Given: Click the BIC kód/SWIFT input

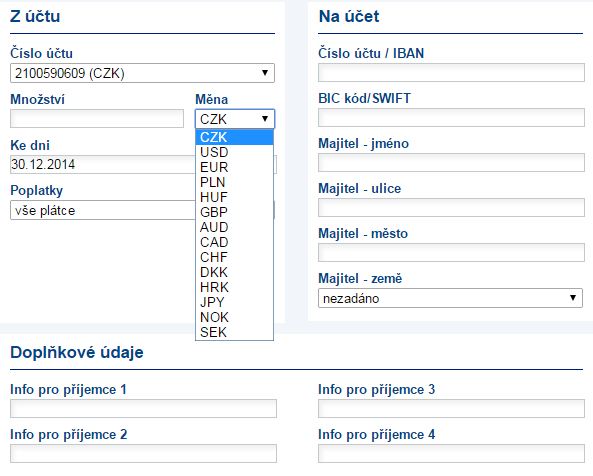Looking at the screenshot, I should [x=451, y=118].
